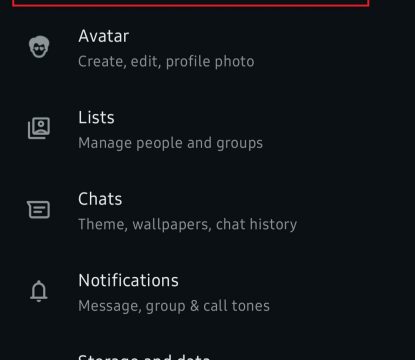Tap the Chats message-bubble icon
The image size is (415, 360).
pos(39,210)
